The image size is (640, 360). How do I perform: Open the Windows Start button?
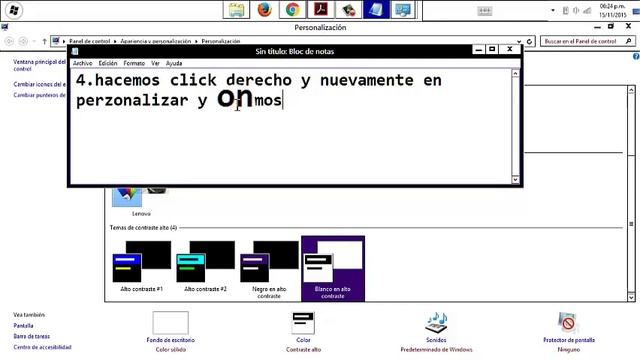(13, 10)
